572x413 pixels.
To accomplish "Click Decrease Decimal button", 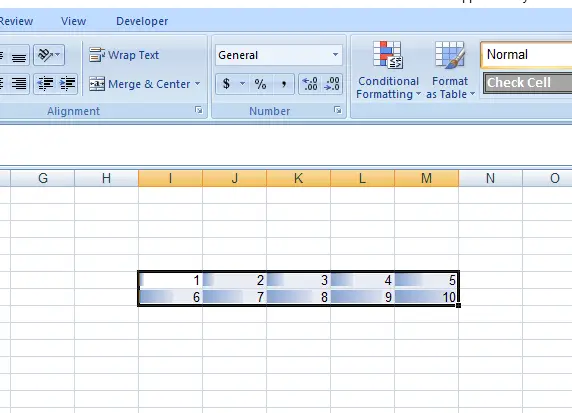I will pos(332,84).
